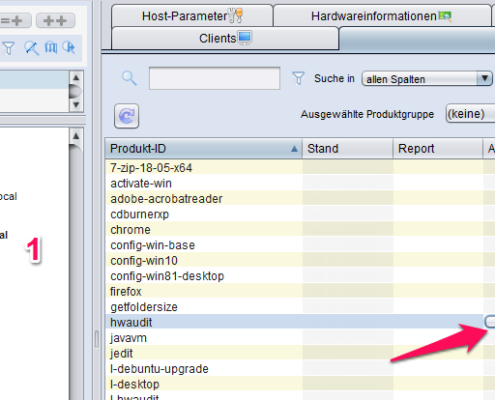Viewport: 495px width, 400px height.
Task: Open the Host-Parameter tab
Action: [192, 16]
